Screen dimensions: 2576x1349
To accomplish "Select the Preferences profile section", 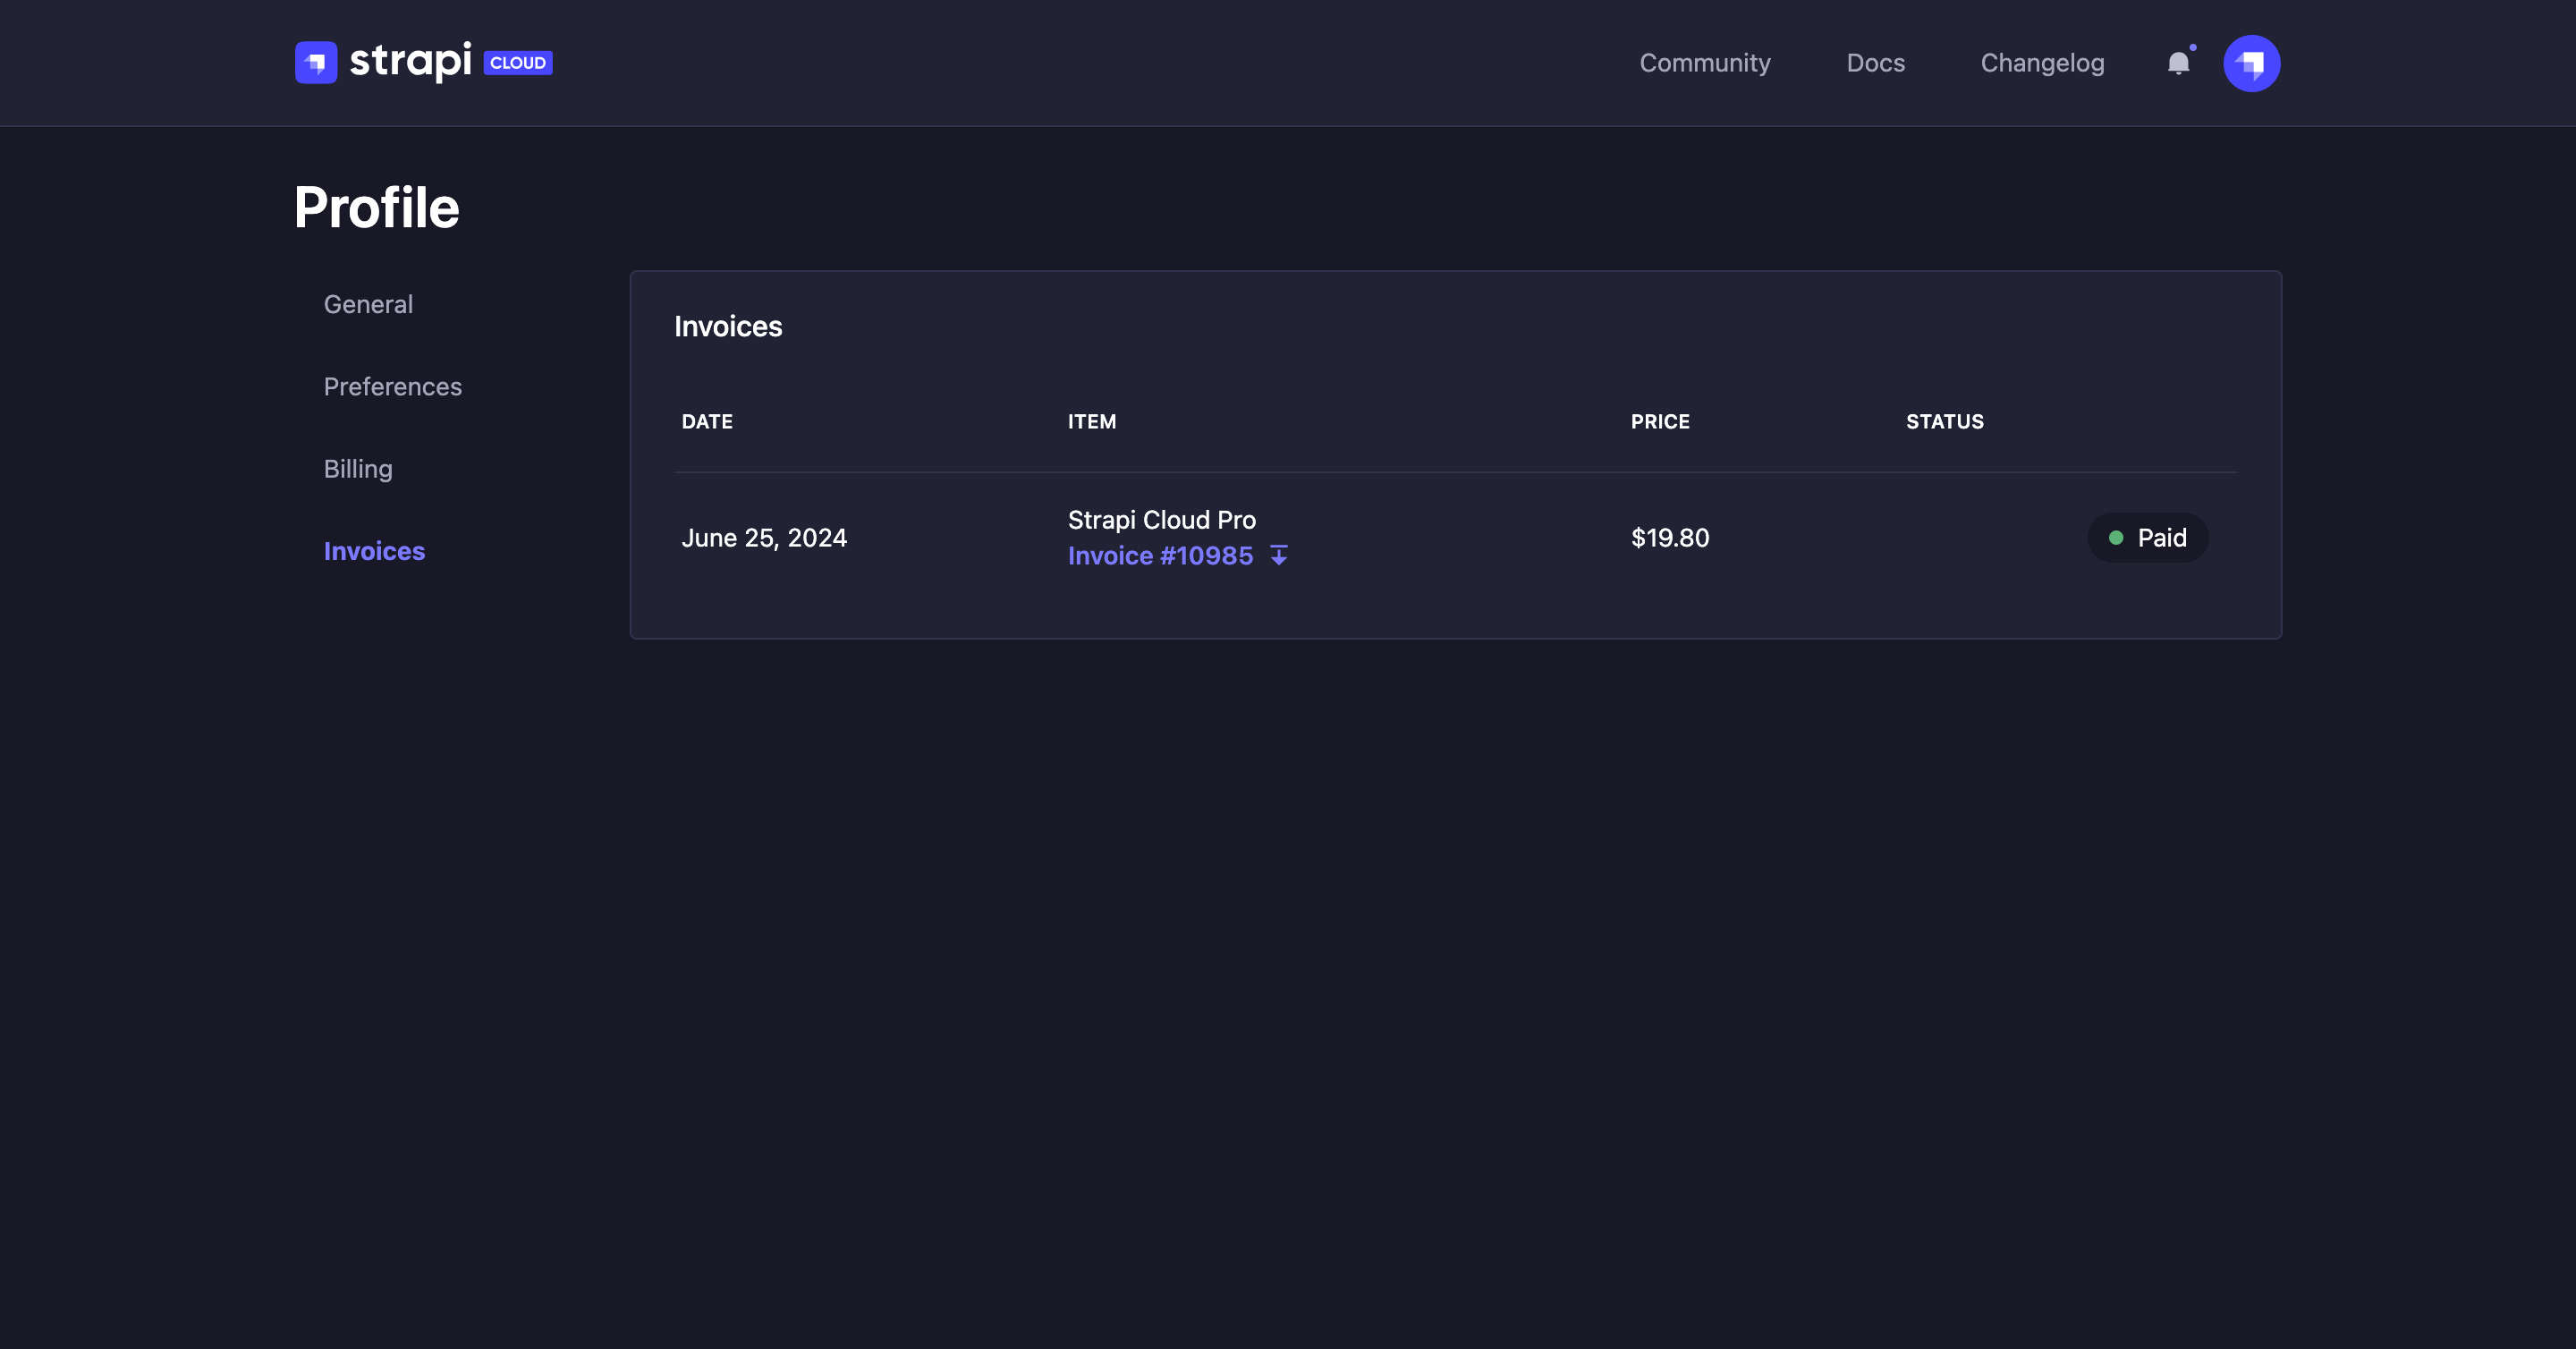I will (394, 386).
